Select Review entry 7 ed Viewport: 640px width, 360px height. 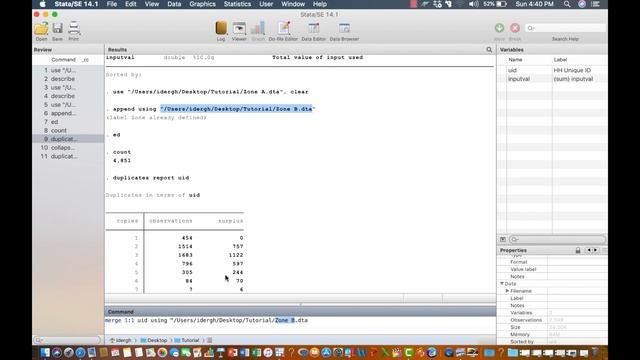(x=68, y=122)
